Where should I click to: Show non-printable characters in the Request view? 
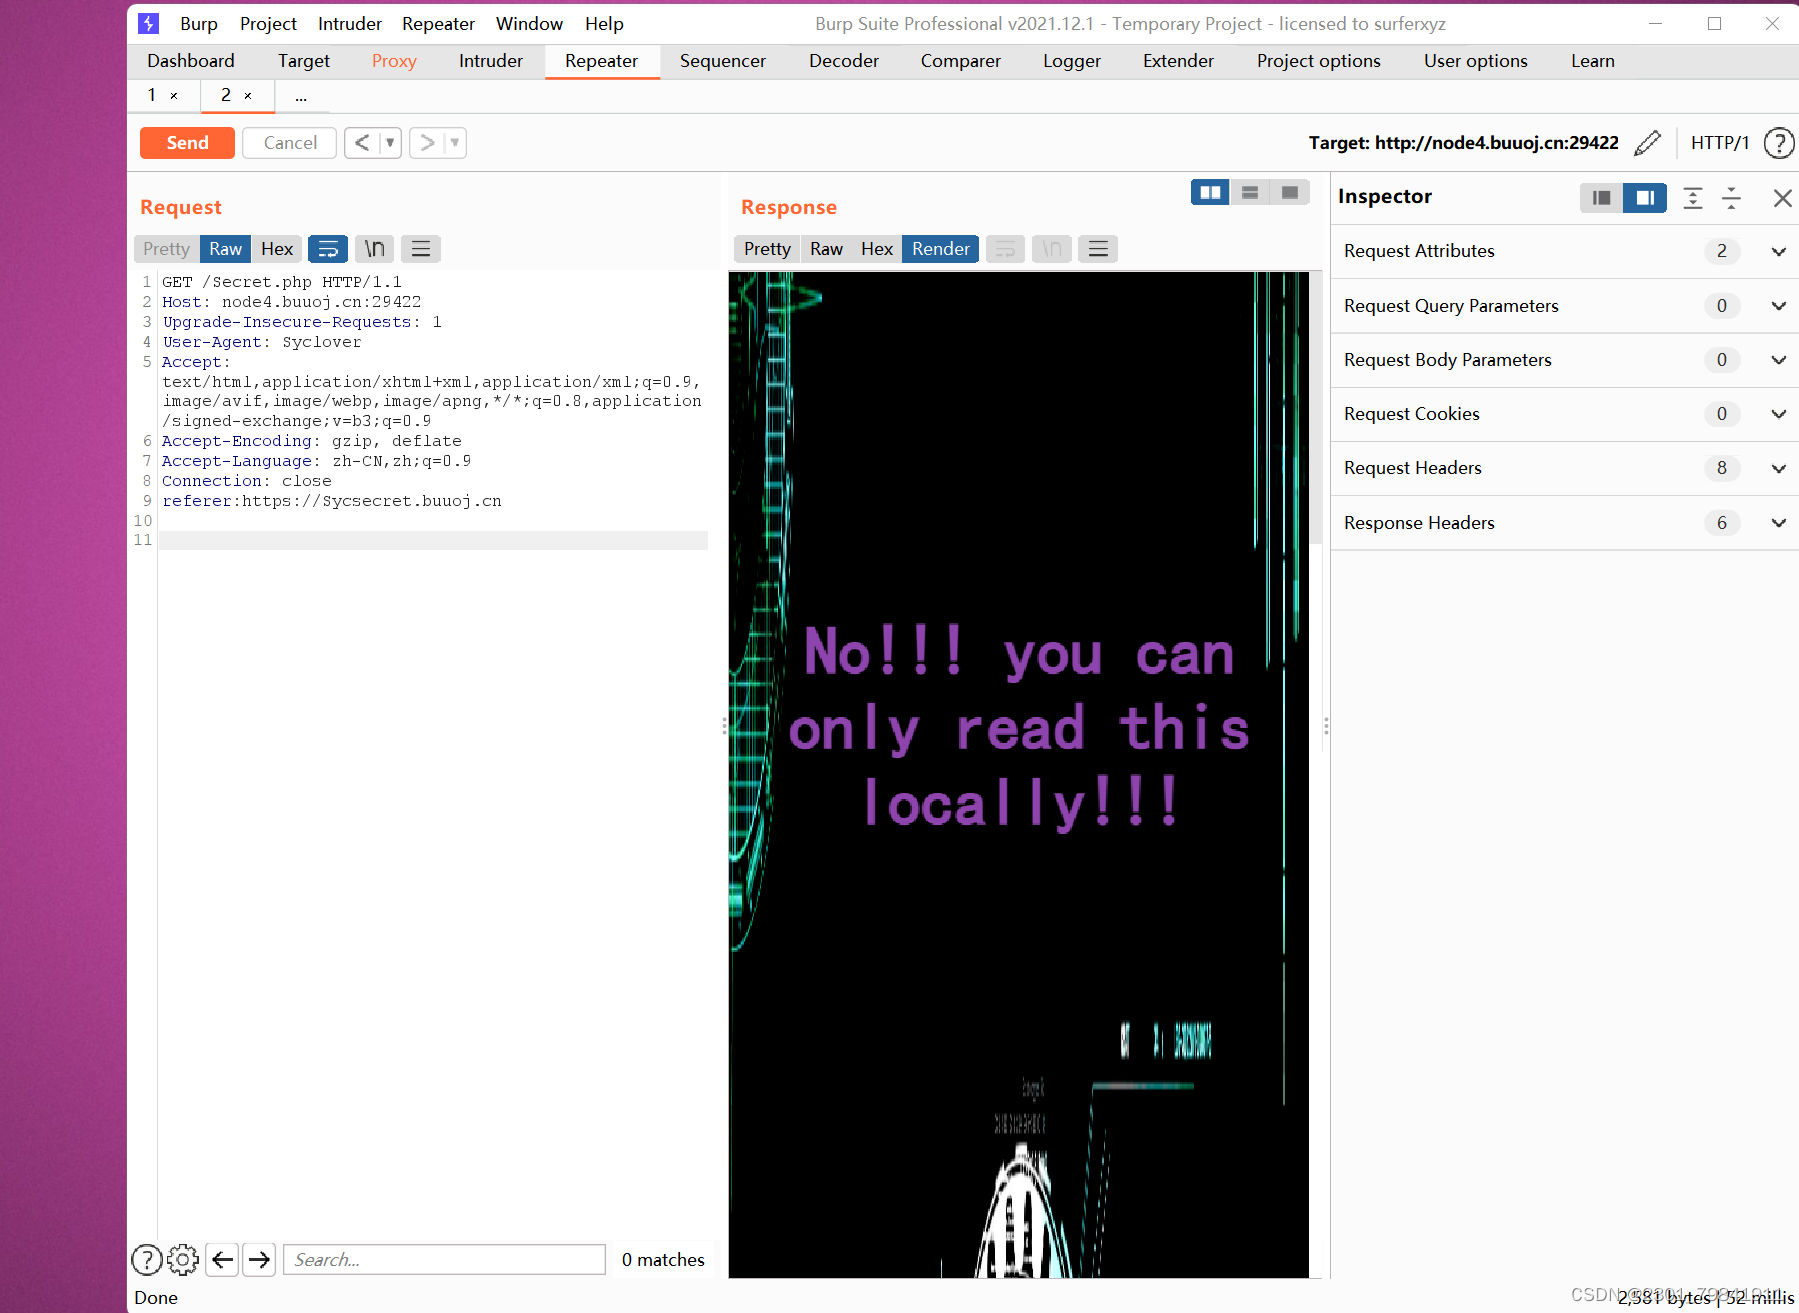[x=374, y=248]
